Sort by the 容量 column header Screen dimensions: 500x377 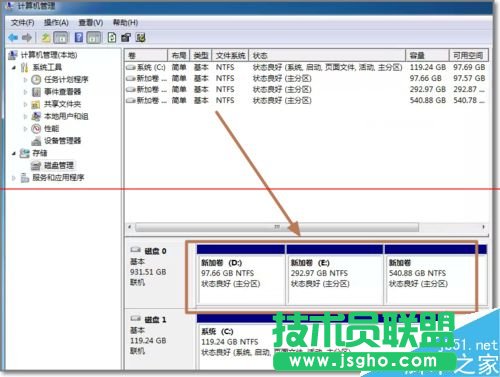427,55
